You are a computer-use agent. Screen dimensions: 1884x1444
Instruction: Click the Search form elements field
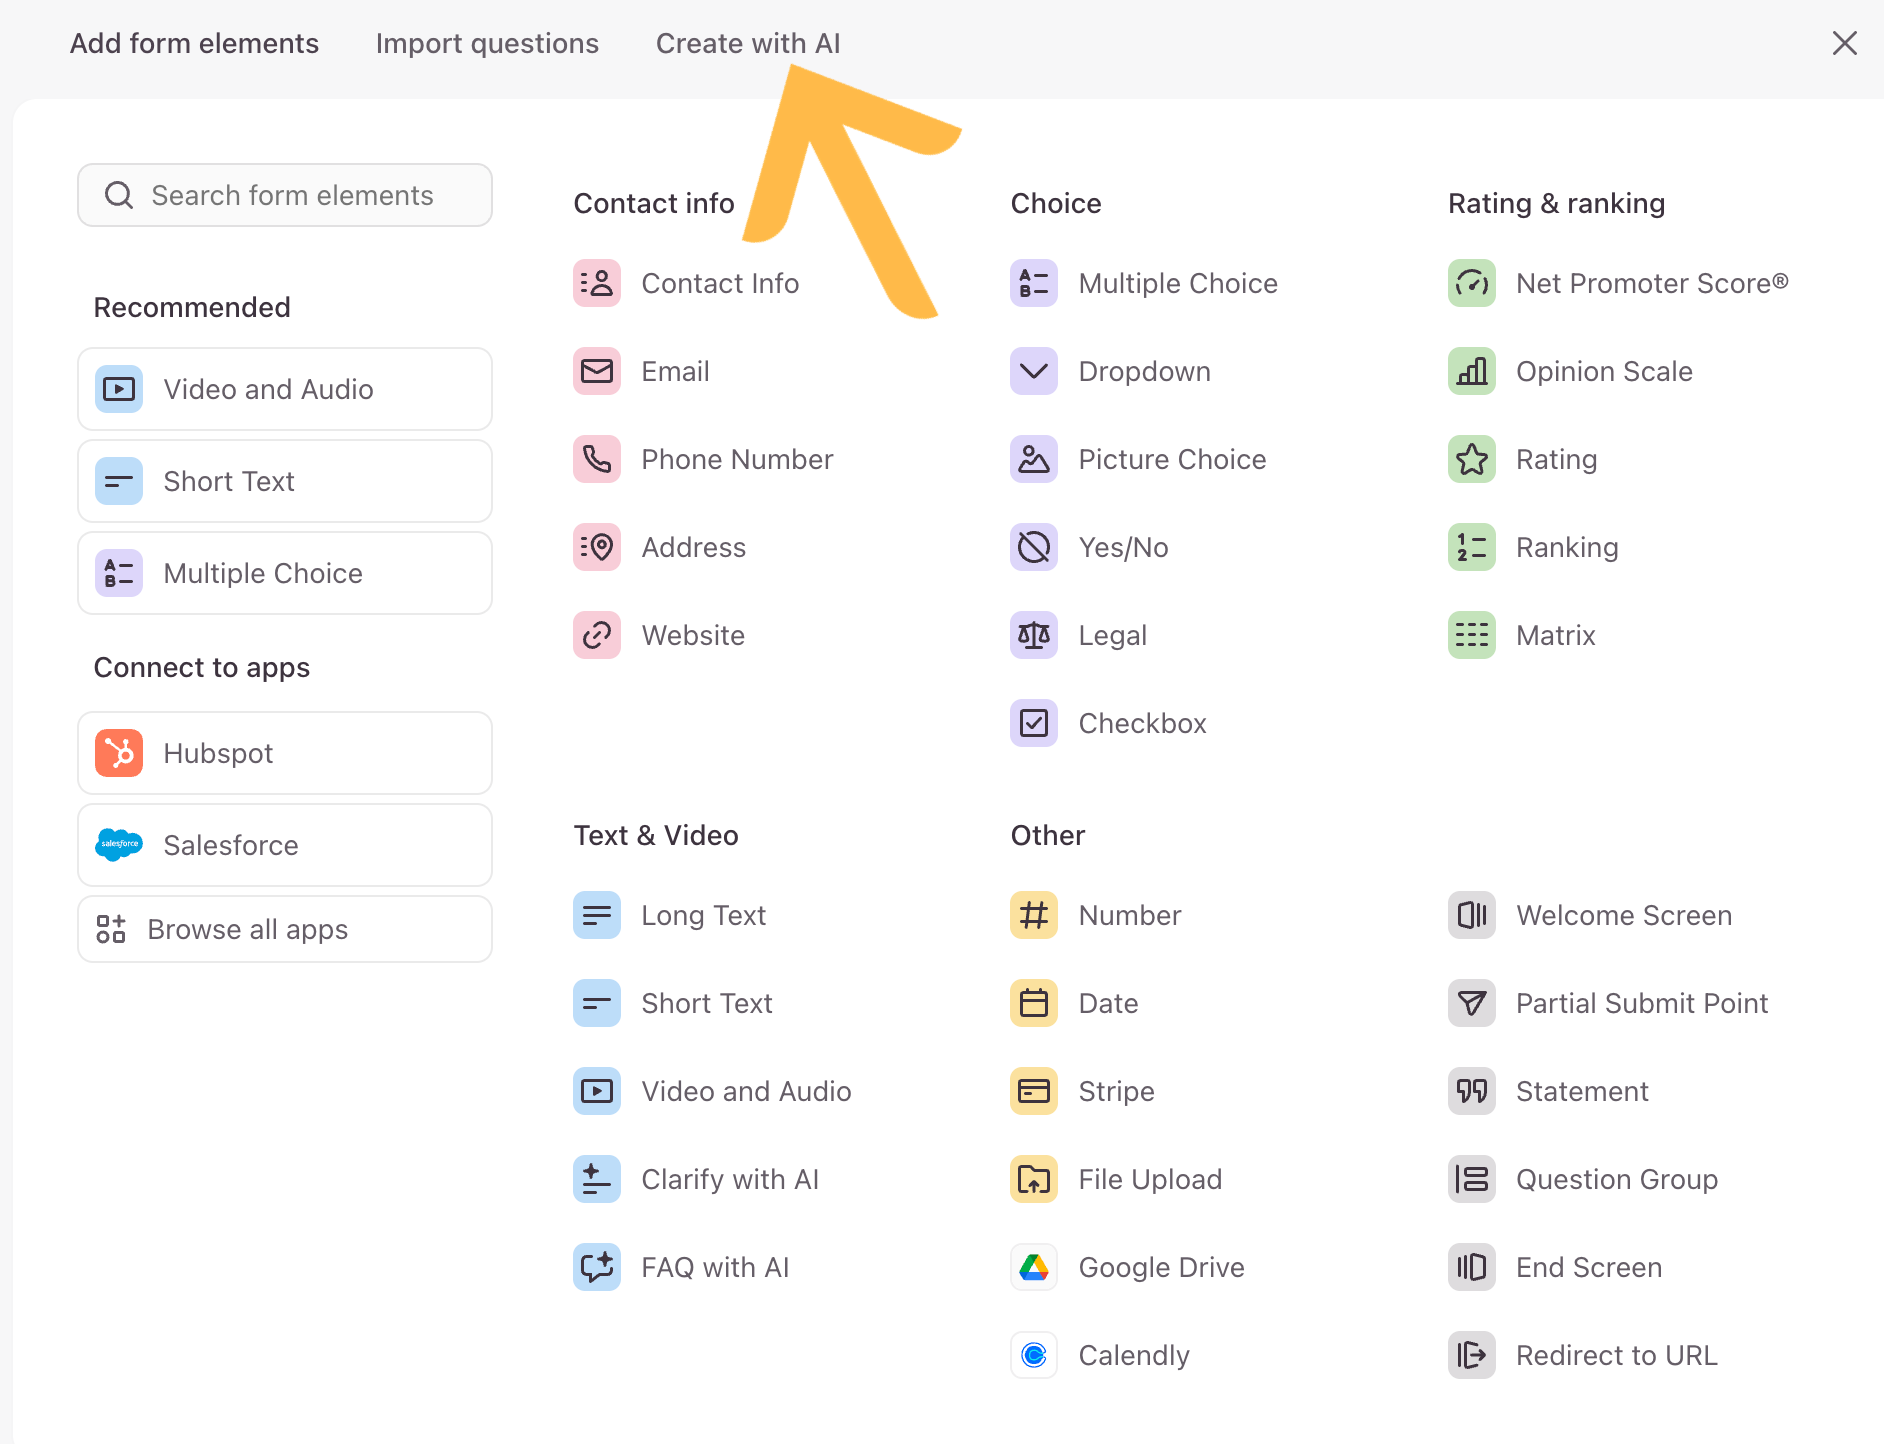(x=285, y=196)
